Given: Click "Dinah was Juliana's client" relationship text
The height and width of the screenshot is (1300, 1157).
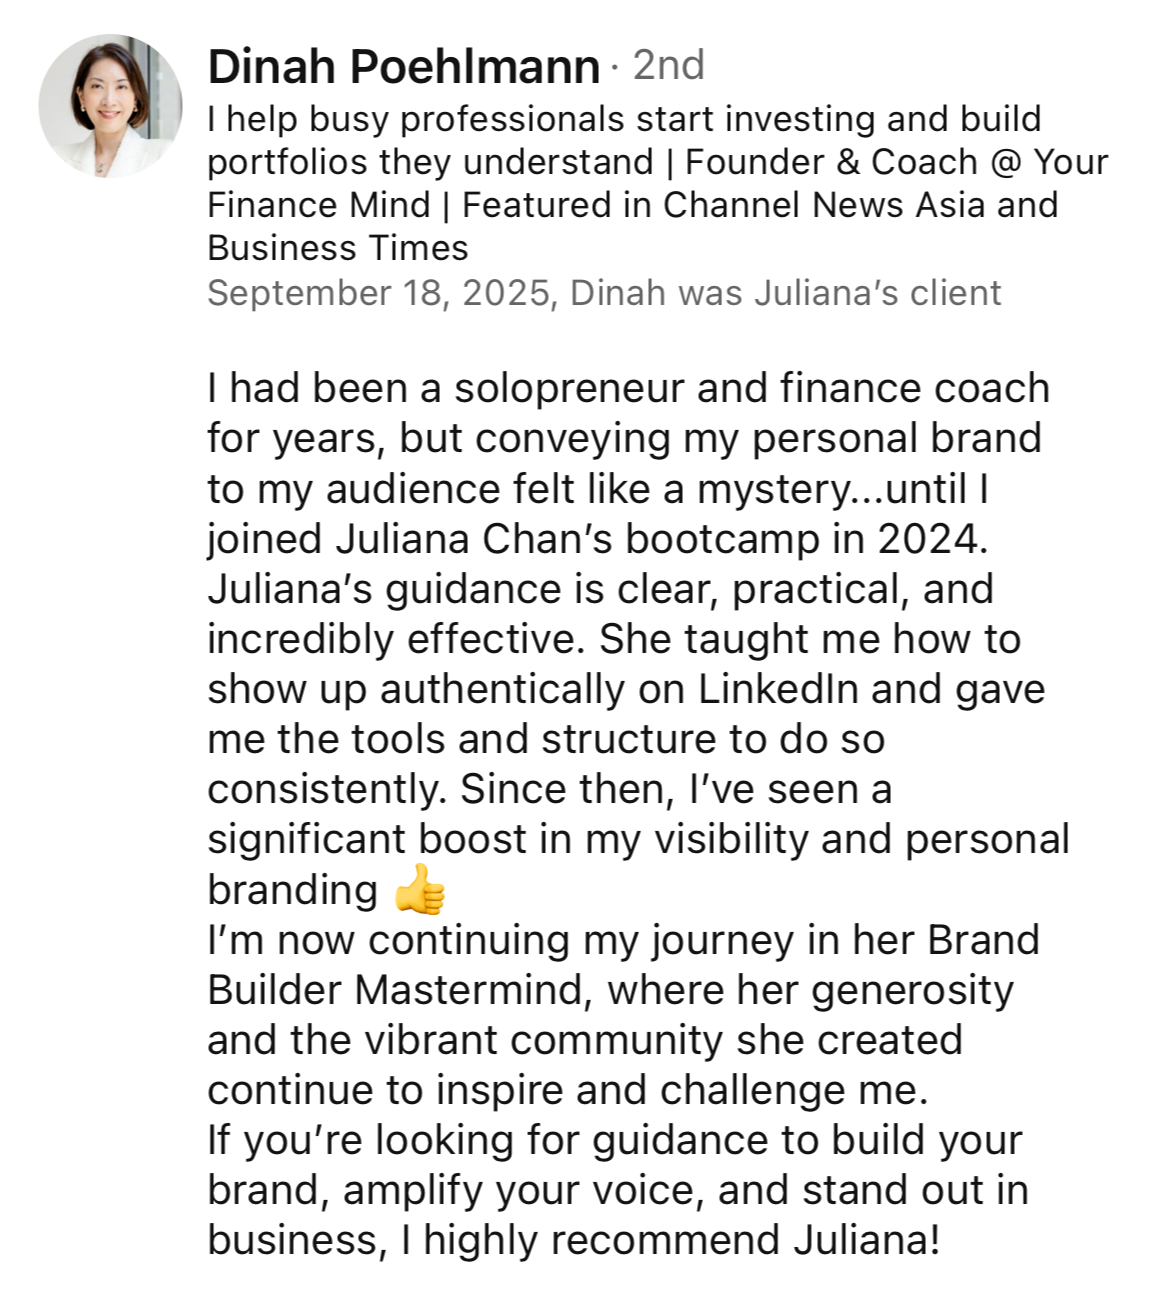Looking at the screenshot, I should point(786,293).
